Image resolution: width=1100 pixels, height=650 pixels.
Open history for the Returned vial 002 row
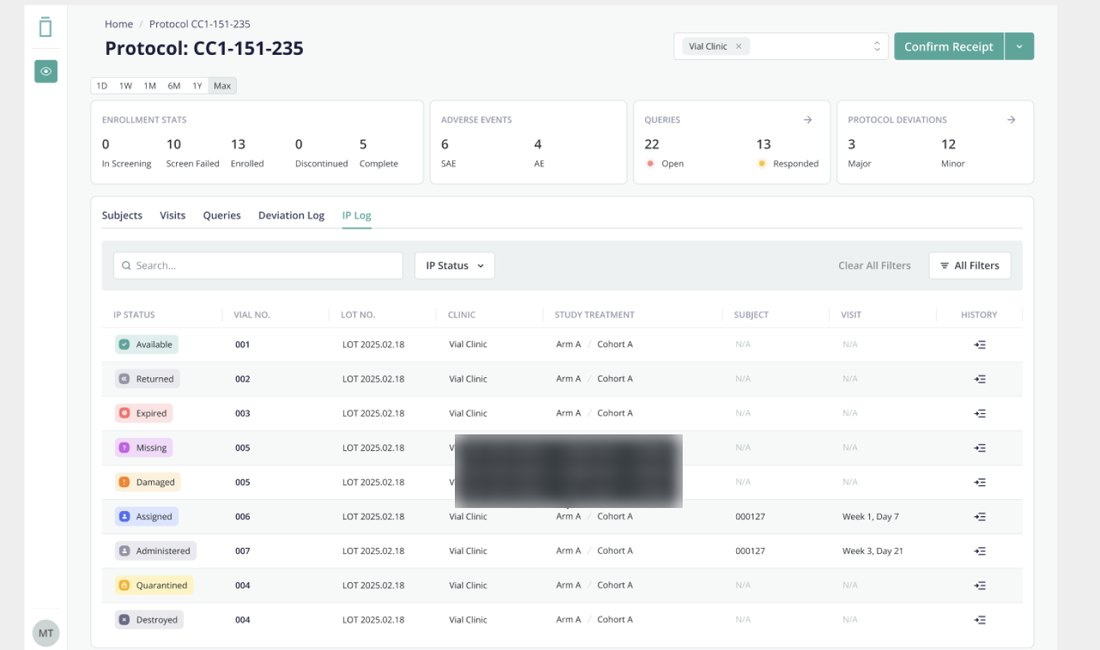[x=979, y=379]
